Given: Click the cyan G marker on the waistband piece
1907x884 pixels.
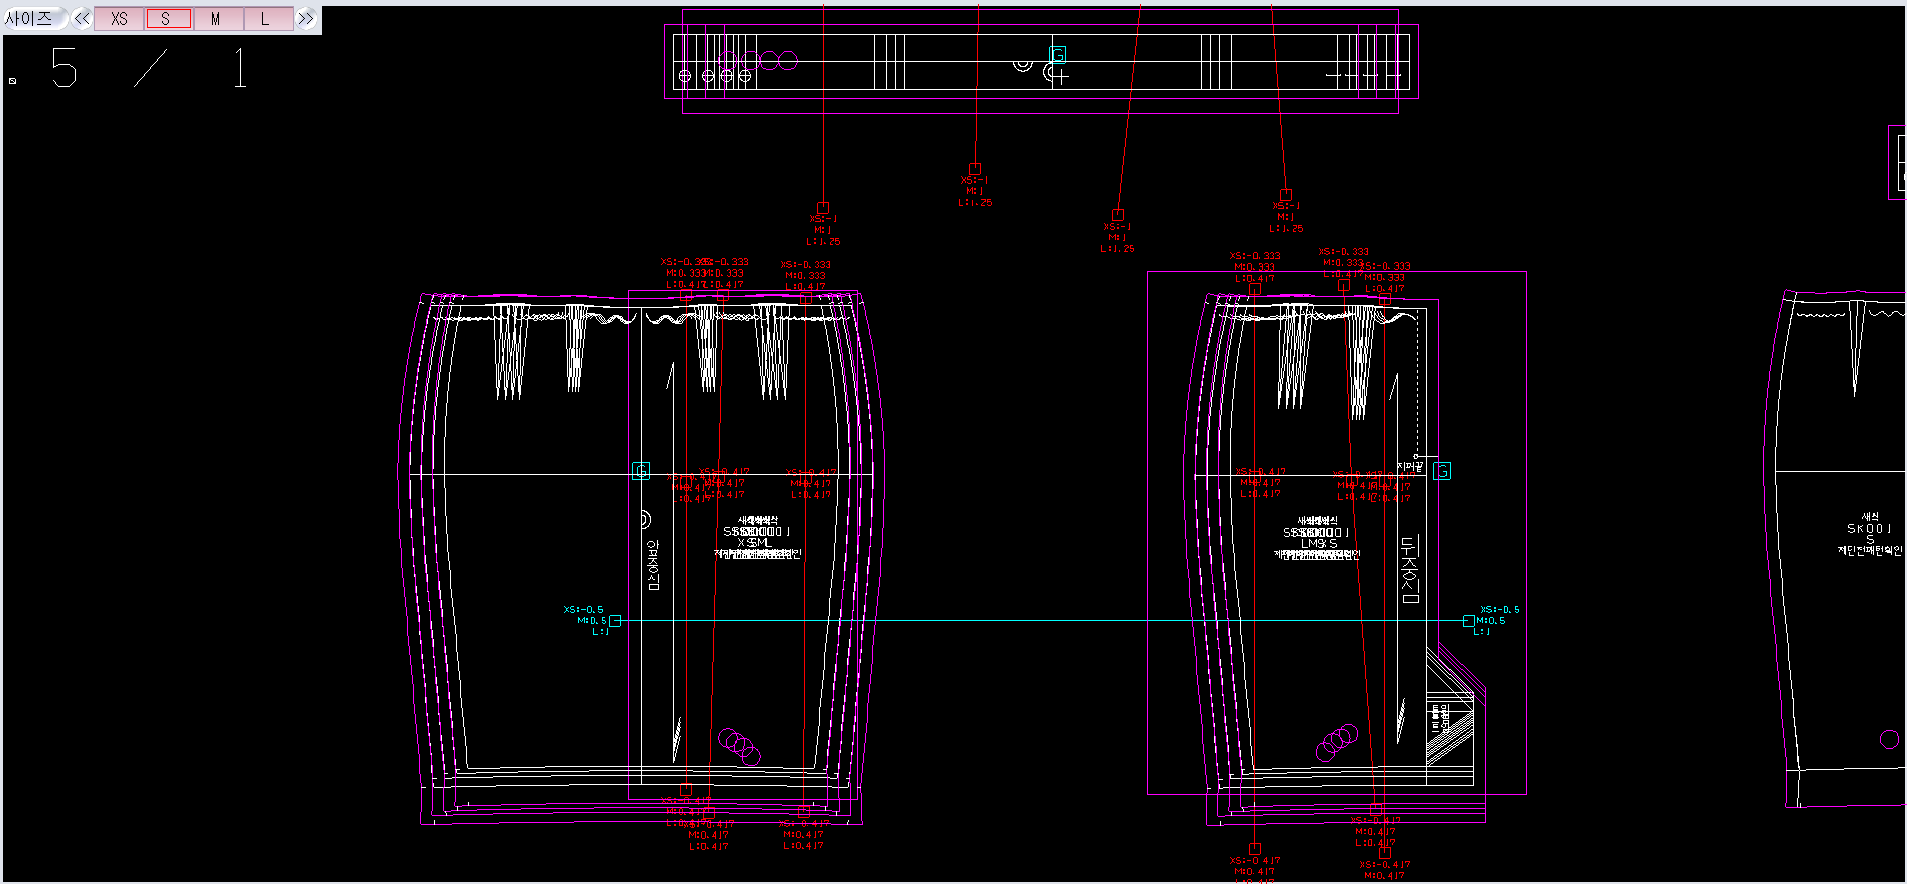Looking at the screenshot, I should [1057, 54].
